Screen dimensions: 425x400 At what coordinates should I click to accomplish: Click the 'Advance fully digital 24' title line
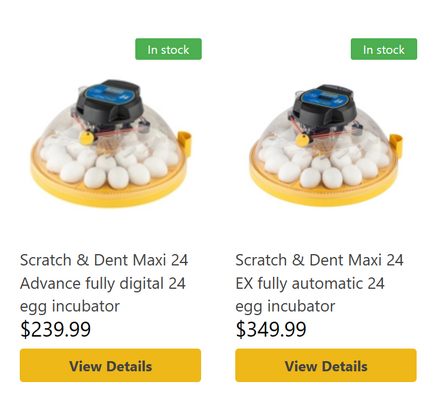click(103, 284)
